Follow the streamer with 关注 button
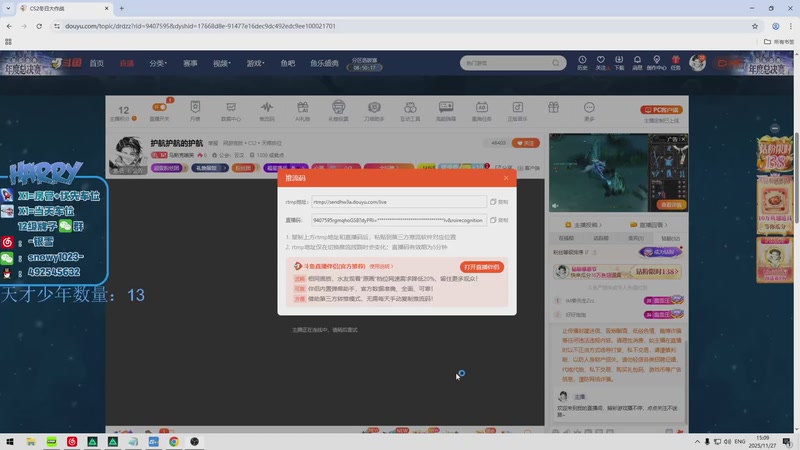The height and width of the screenshot is (450, 800). coord(526,143)
